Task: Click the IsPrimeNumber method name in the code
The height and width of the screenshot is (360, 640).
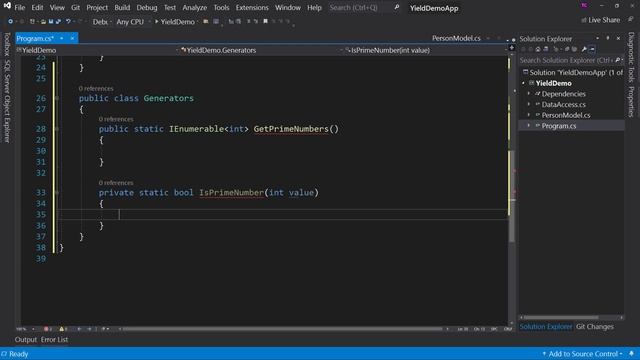Action: tap(231, 193)
